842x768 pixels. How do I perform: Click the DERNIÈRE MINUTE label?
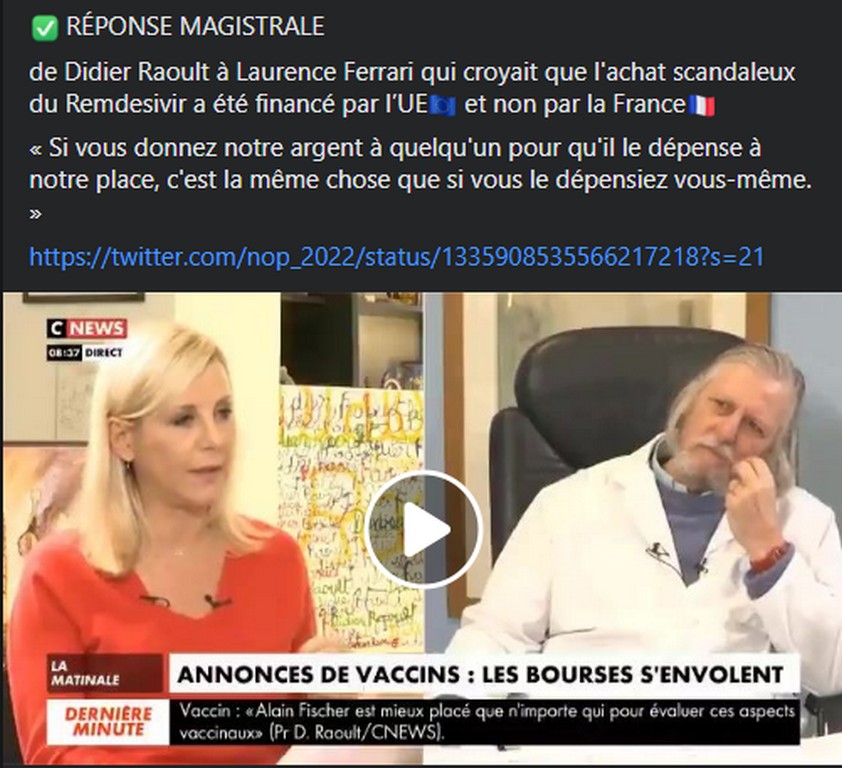tap(108, 722)
